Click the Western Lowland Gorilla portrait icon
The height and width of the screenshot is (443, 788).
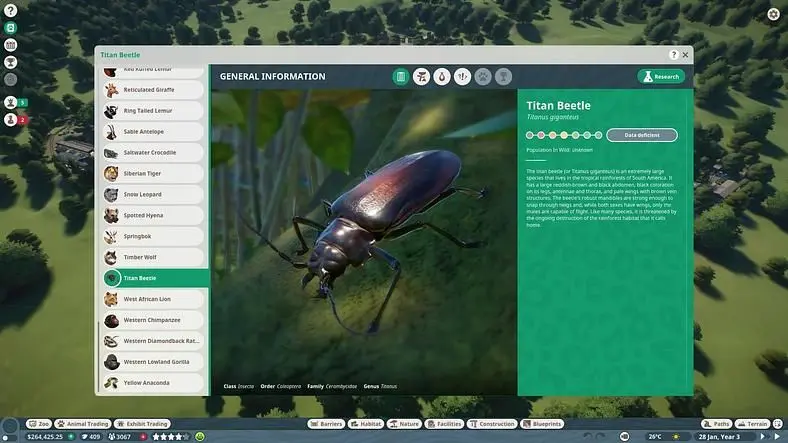point(111,362)
